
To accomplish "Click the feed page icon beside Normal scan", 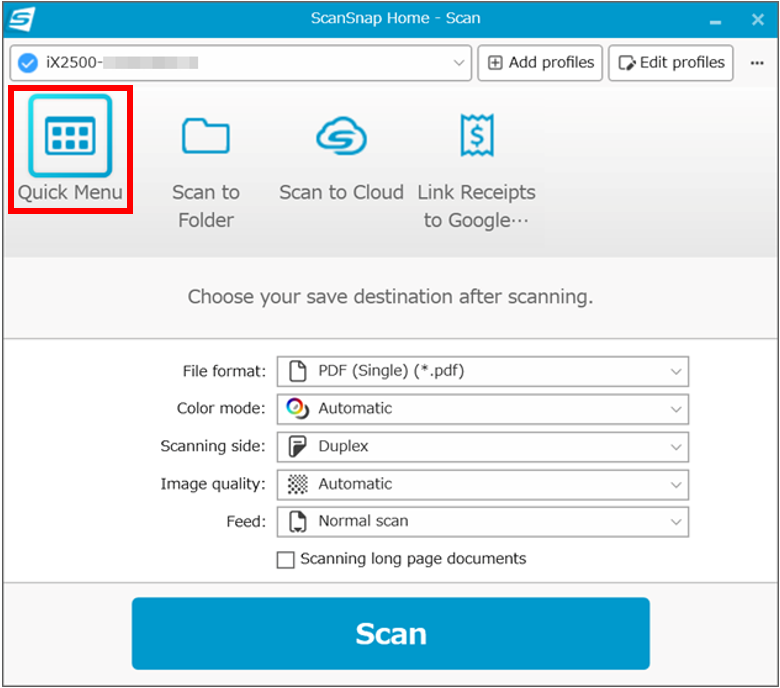I will [297, 521].
